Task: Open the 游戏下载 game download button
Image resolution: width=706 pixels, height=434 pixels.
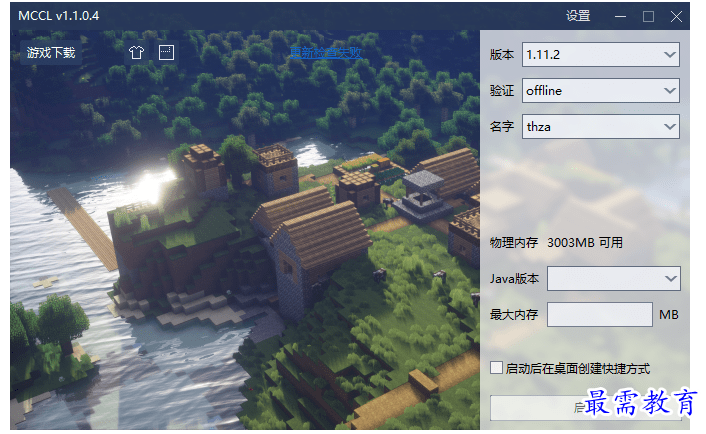Action: 51,53
